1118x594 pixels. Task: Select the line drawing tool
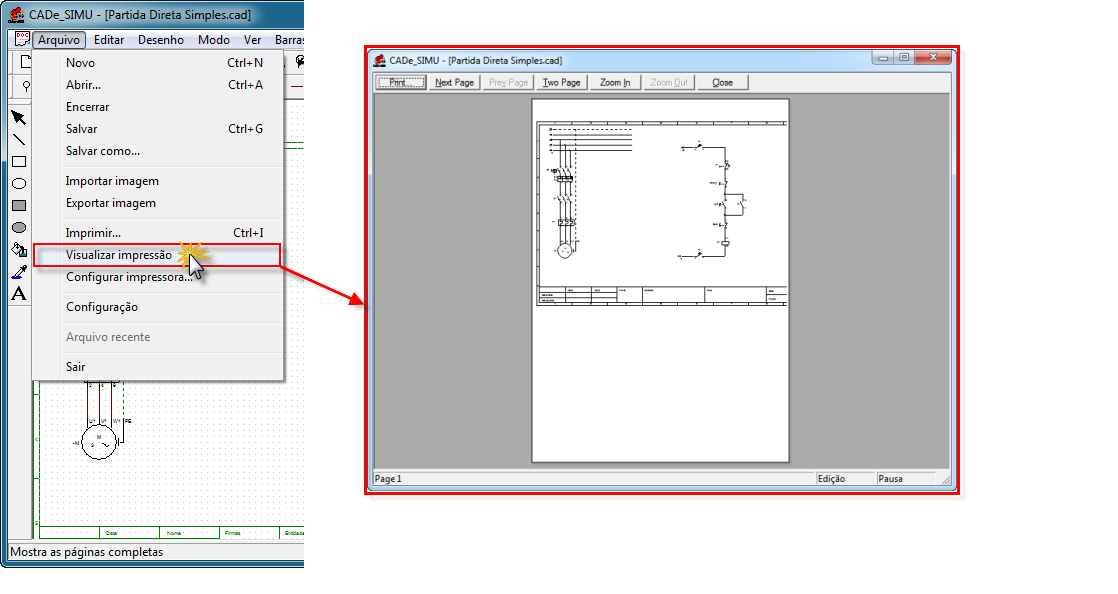pyautogui.click(x=18, y=140)
